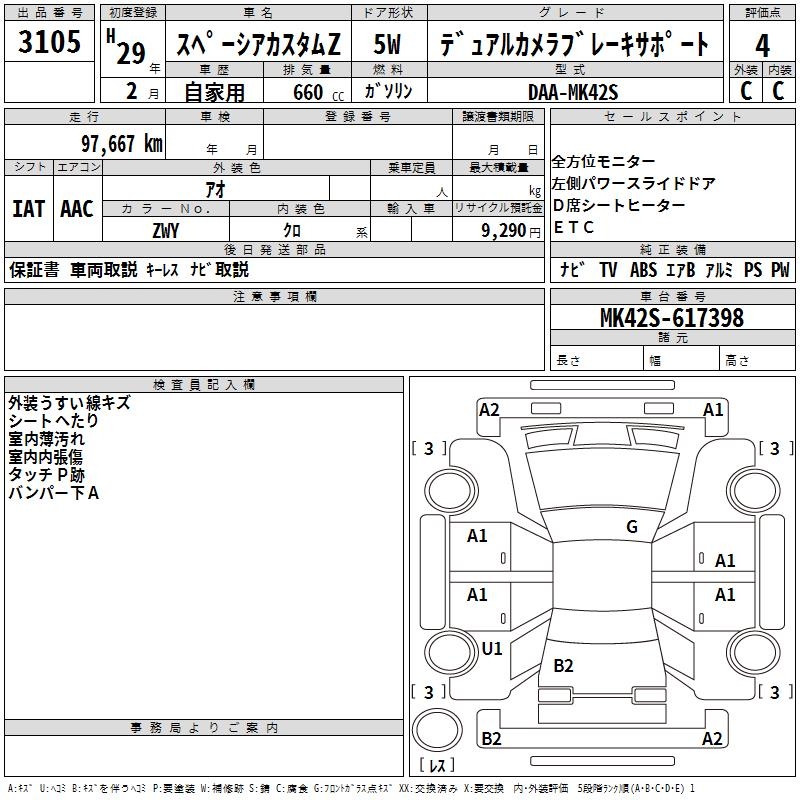Click the G mark on the windshield

tap(631, 527)
